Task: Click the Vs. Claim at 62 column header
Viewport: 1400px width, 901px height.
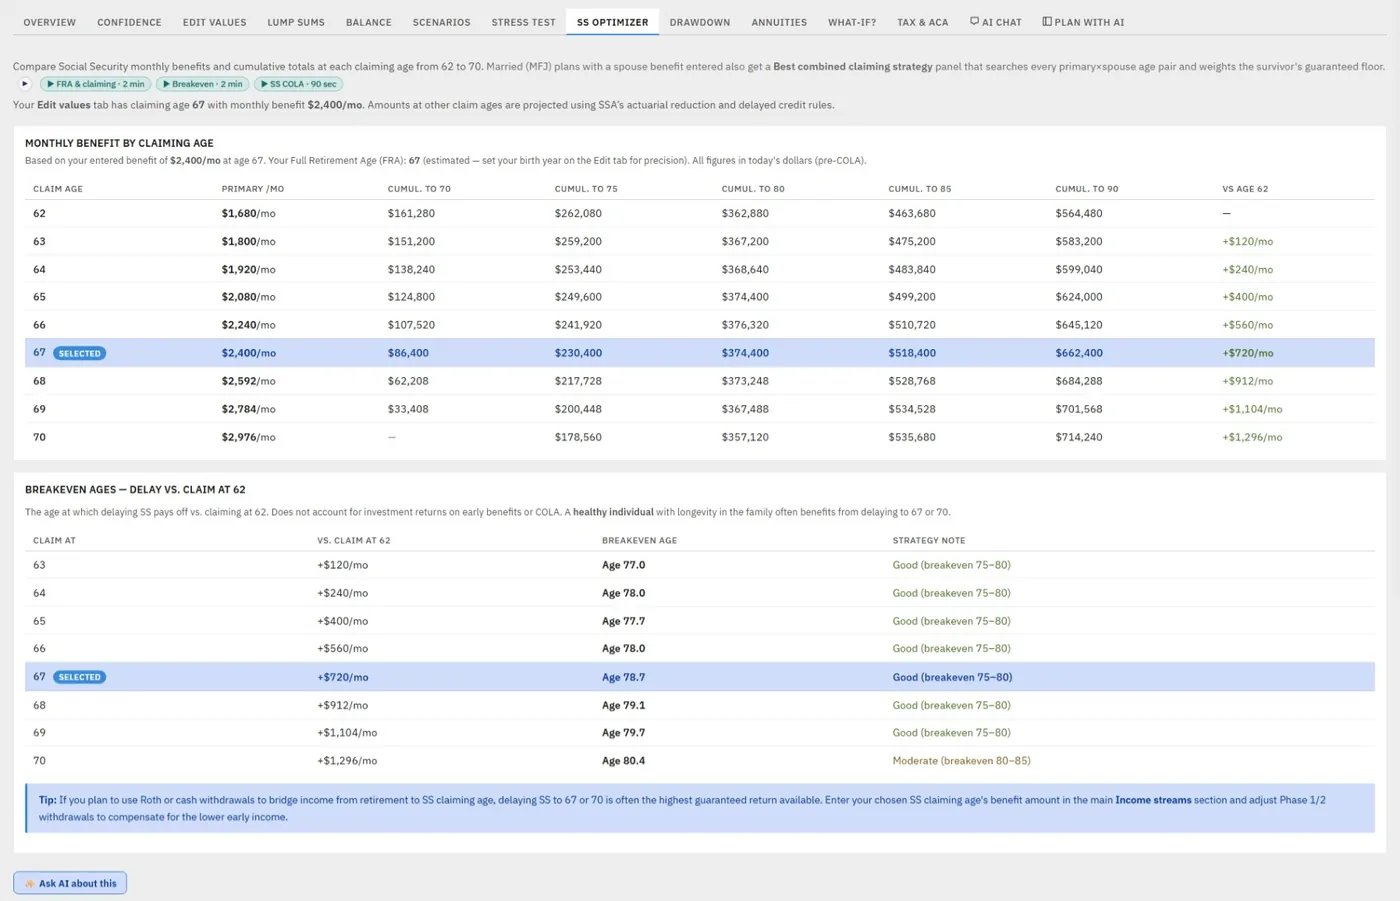Action: point(354,541)
